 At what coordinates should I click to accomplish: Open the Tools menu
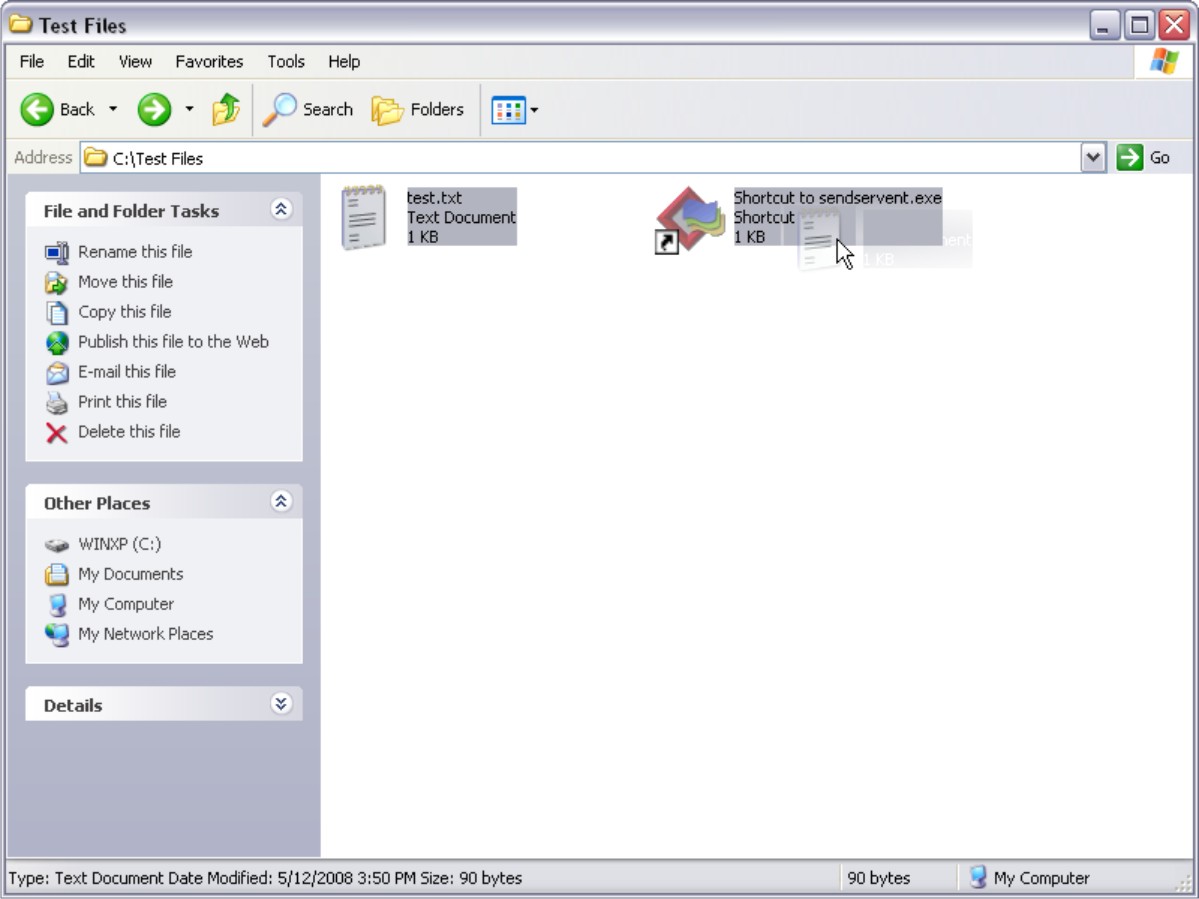[x=285, y=61]
